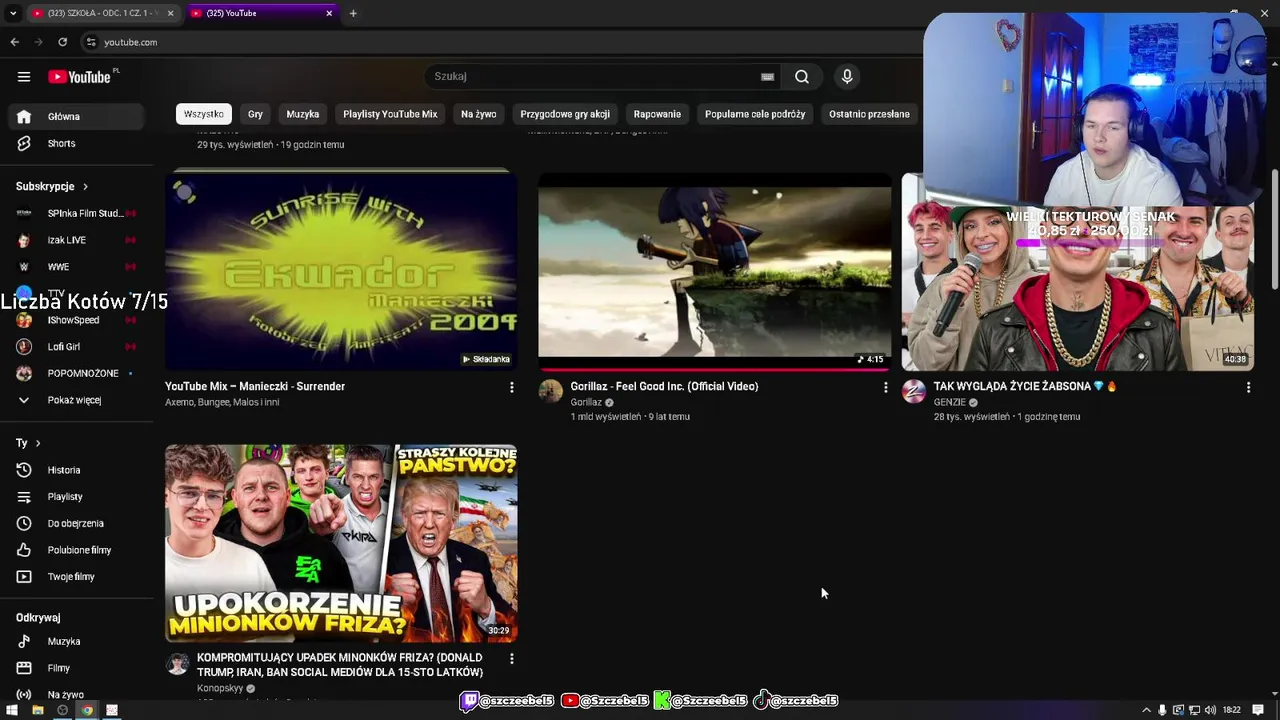Open the GENZIE channel name link
Screen dimensions: 1280x720
pyautogui.click(x=950, y=402)
